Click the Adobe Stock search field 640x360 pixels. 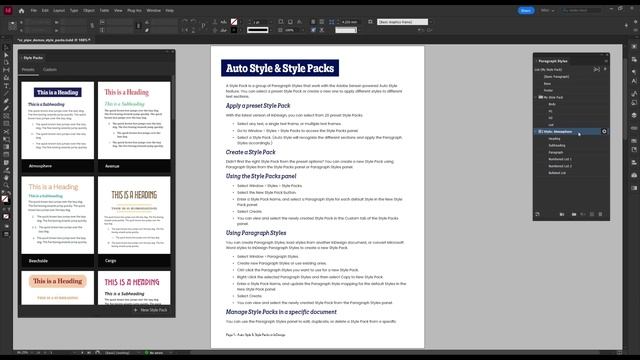(x=582, y=10)
